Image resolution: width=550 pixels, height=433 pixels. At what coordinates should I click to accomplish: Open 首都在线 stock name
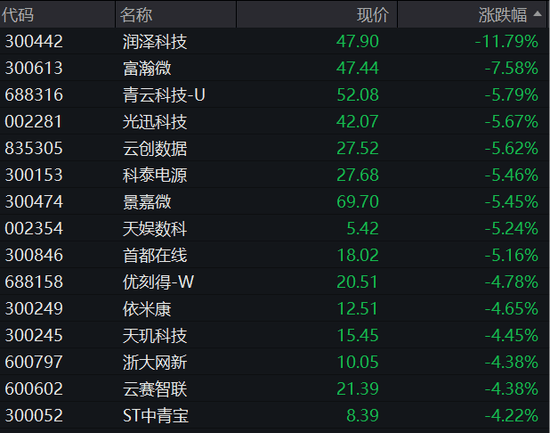155,255
